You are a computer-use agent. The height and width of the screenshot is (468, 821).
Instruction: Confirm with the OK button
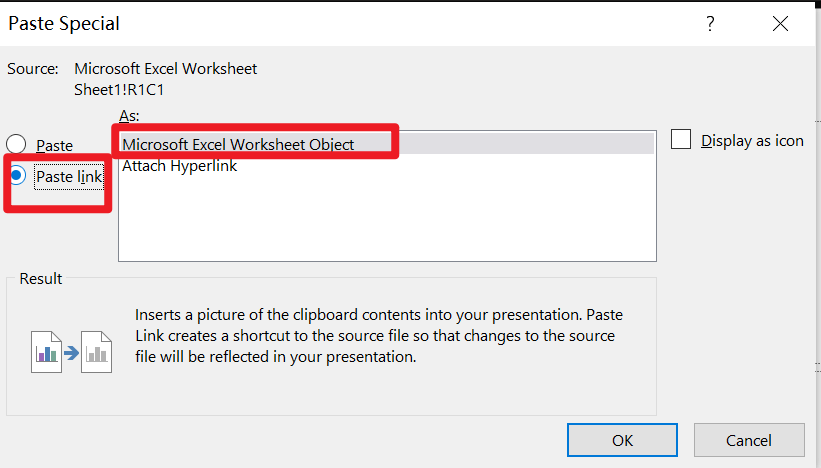point(622,440)
